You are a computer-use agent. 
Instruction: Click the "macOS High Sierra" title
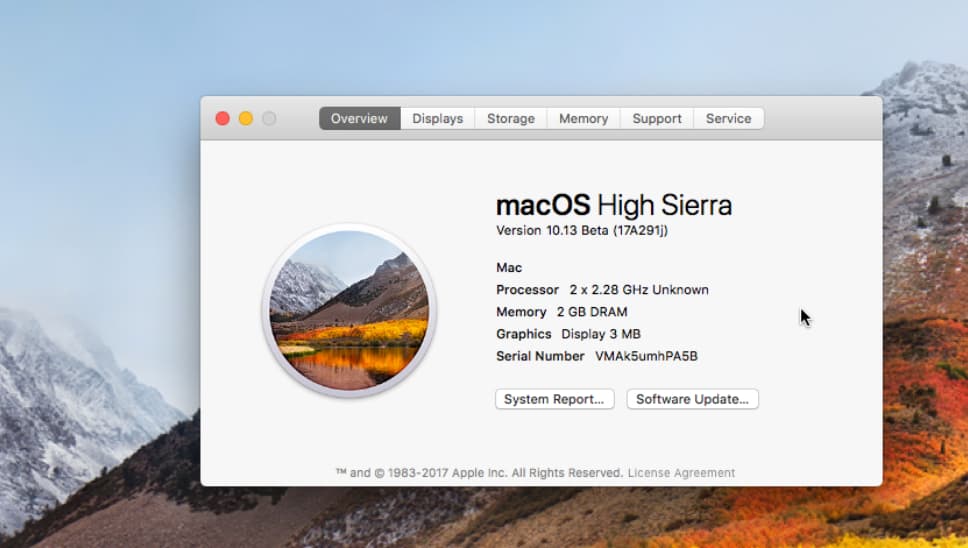614,205
